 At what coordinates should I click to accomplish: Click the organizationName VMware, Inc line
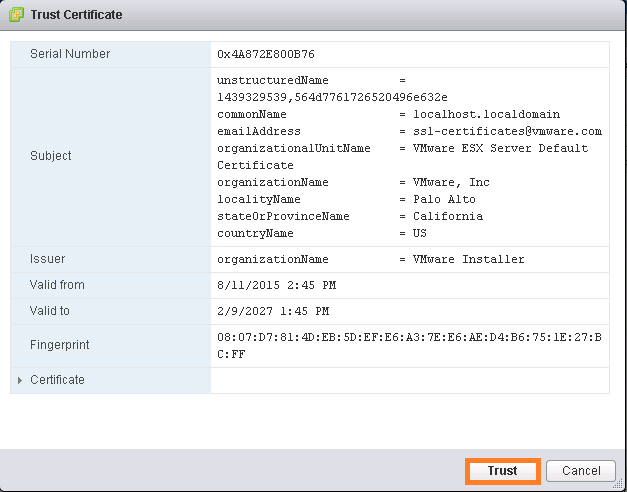[353, 182]
